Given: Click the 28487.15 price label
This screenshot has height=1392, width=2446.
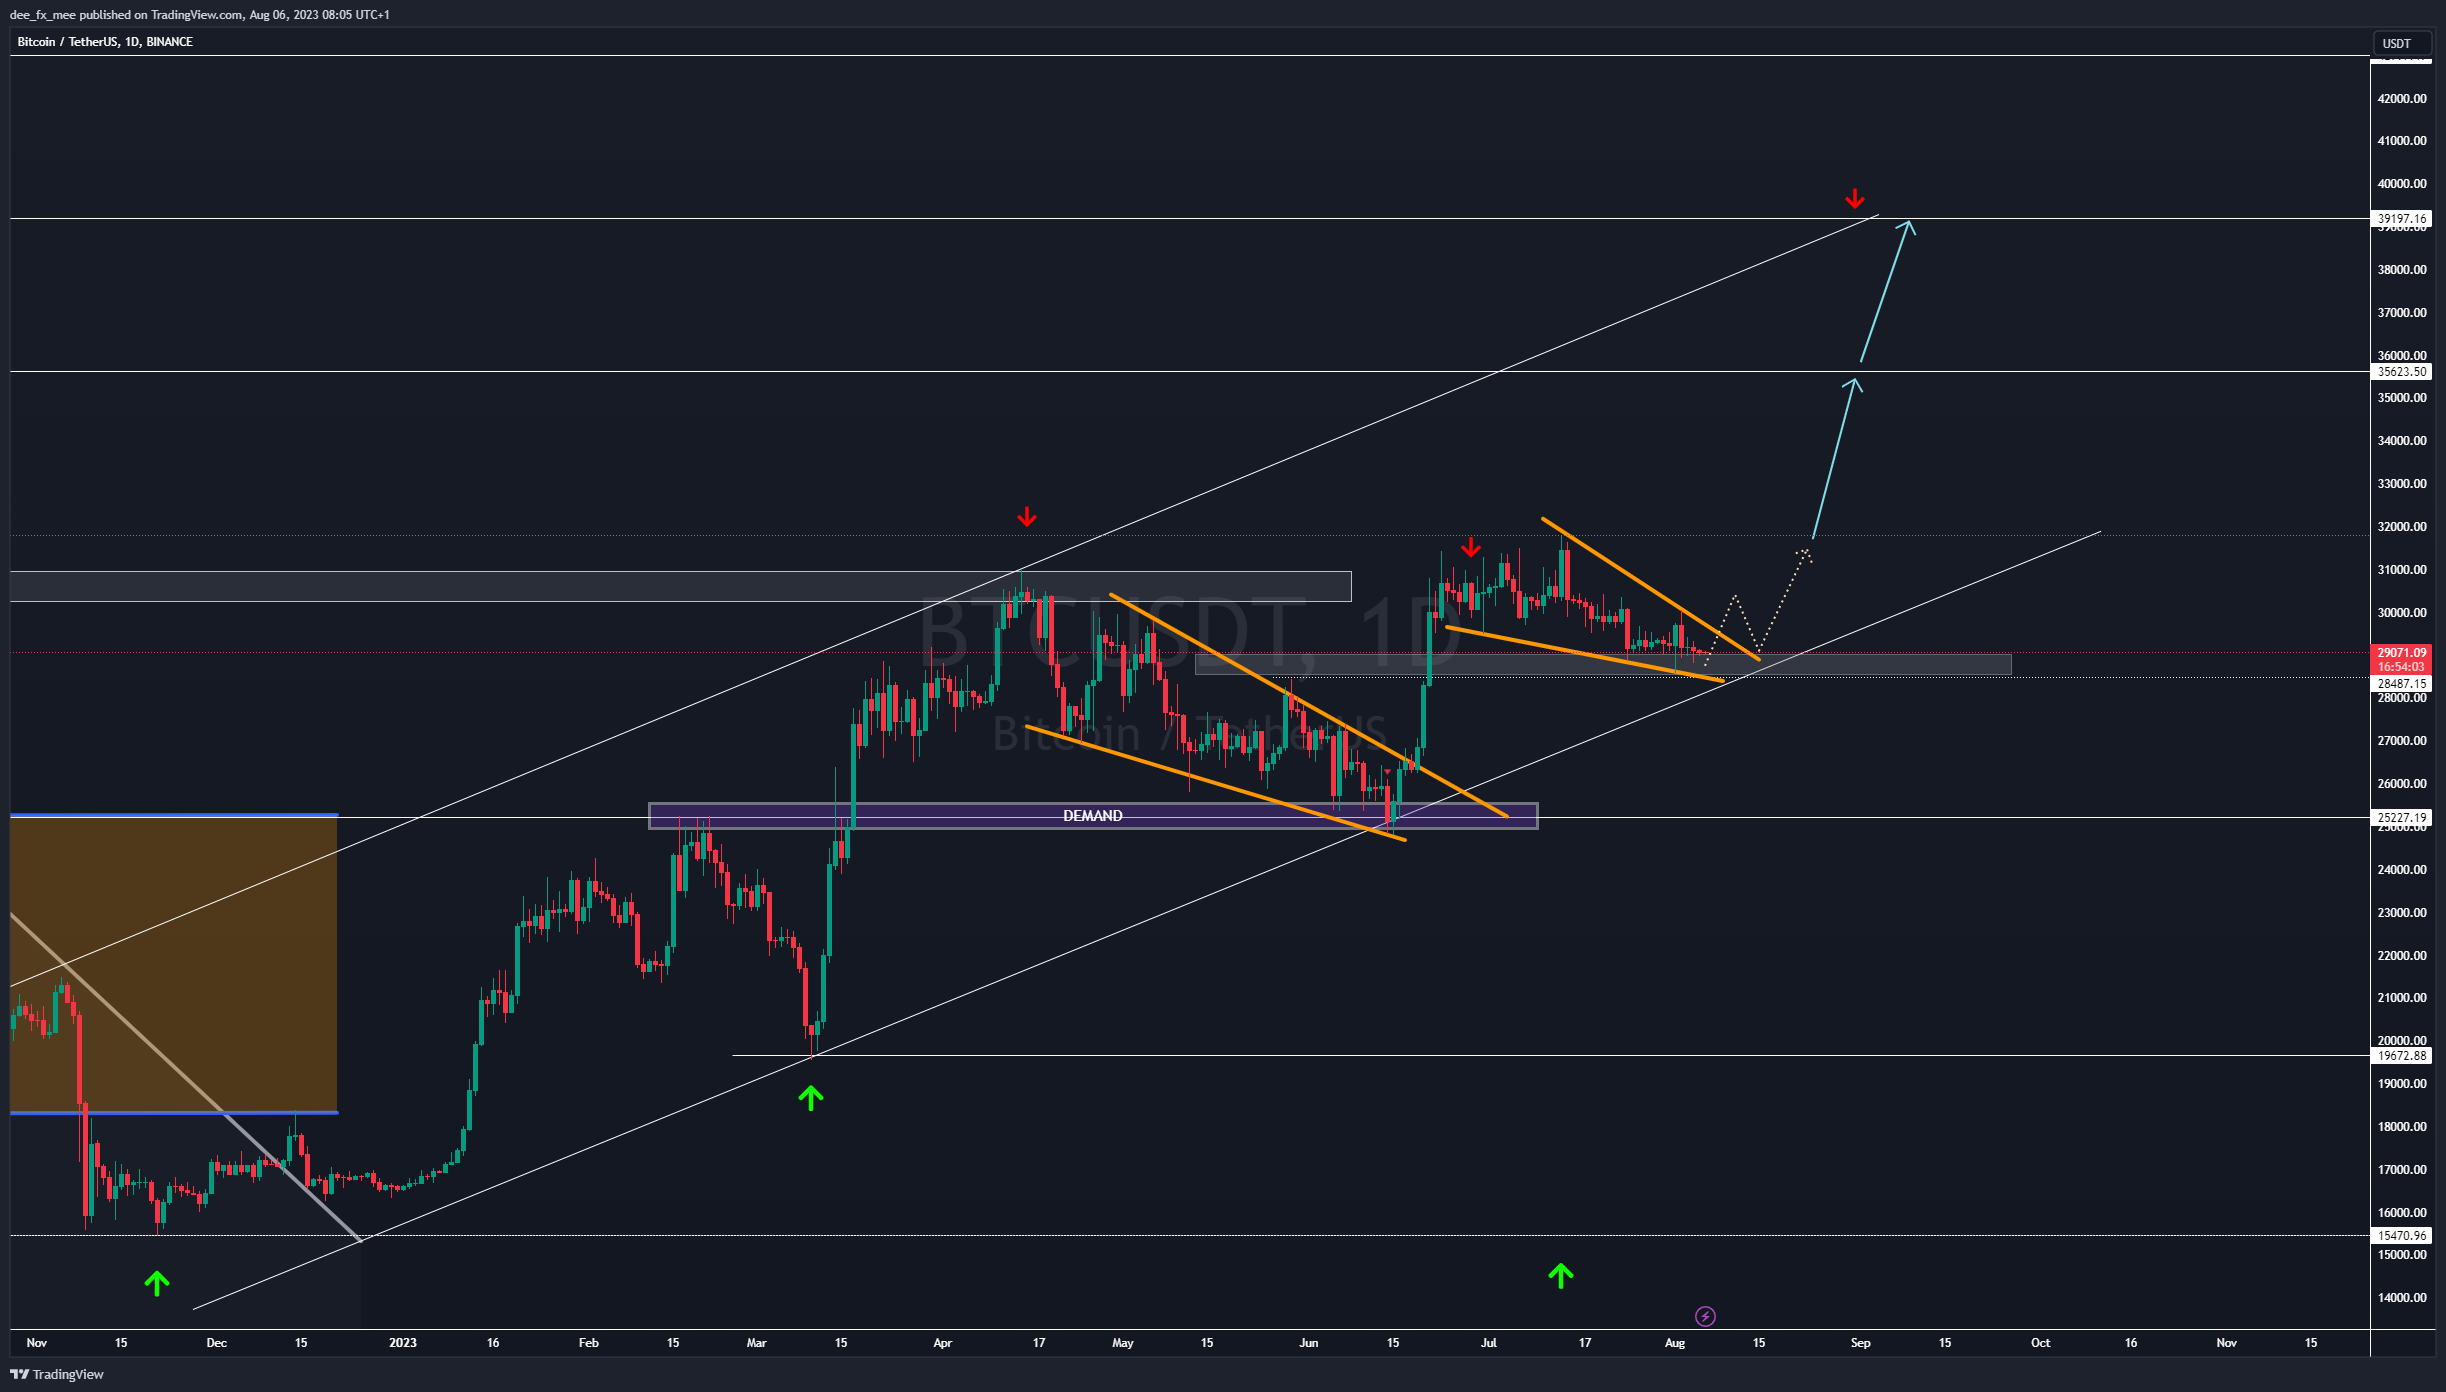Looking at the screenshot, I should (x=2401, y=684).
